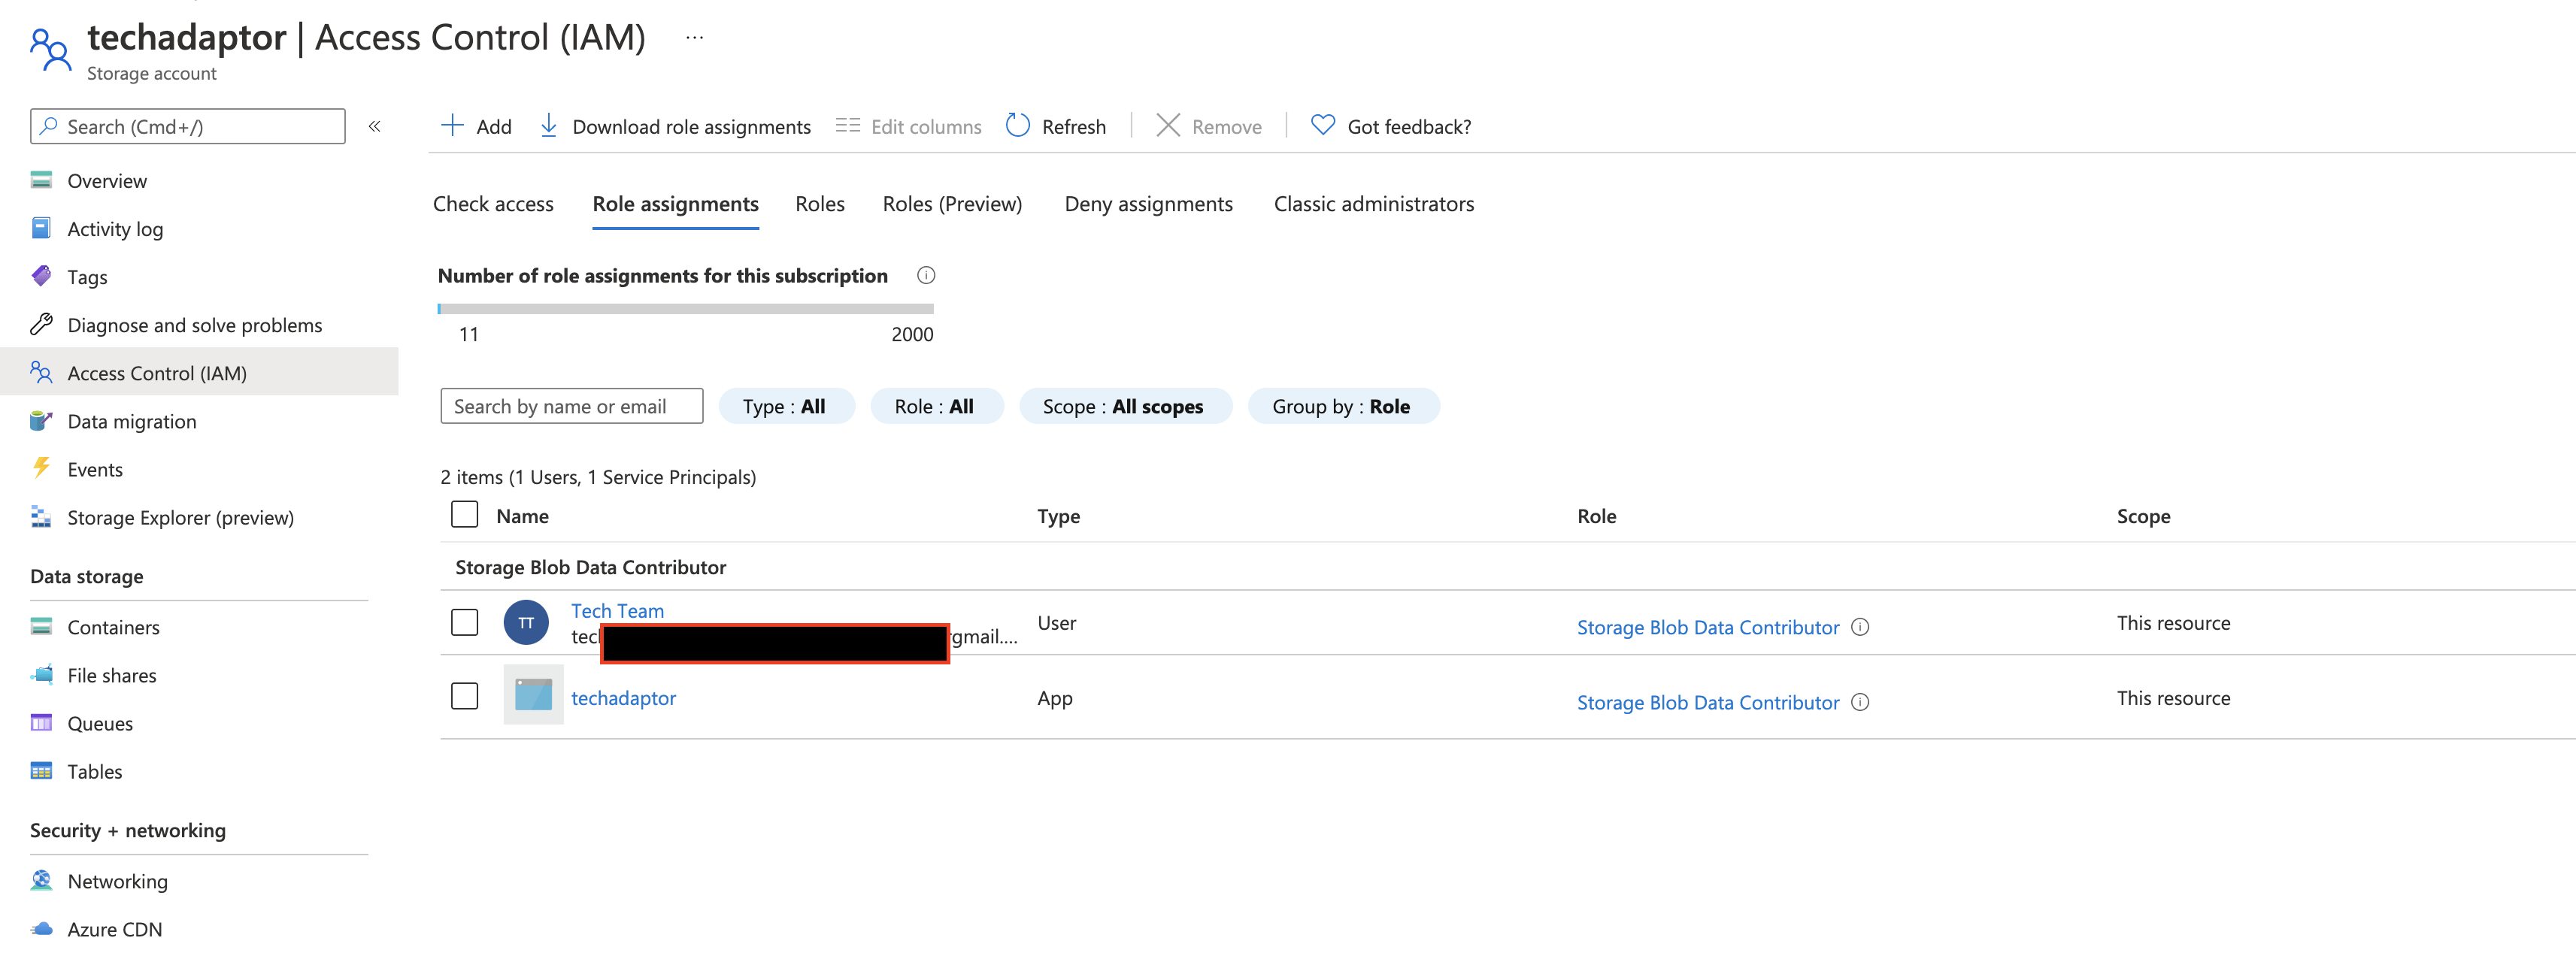
Task: Click the Overview icon in sidebar
Action: point(41,180)
